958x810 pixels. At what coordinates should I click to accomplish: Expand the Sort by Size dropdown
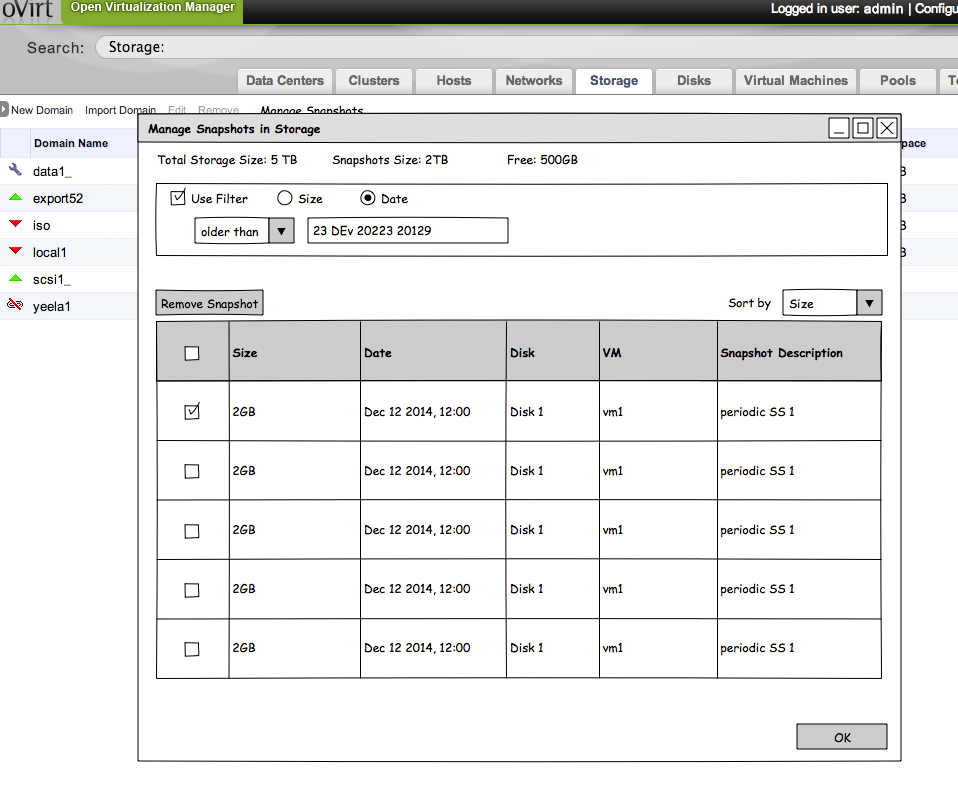tap(869, 303)
